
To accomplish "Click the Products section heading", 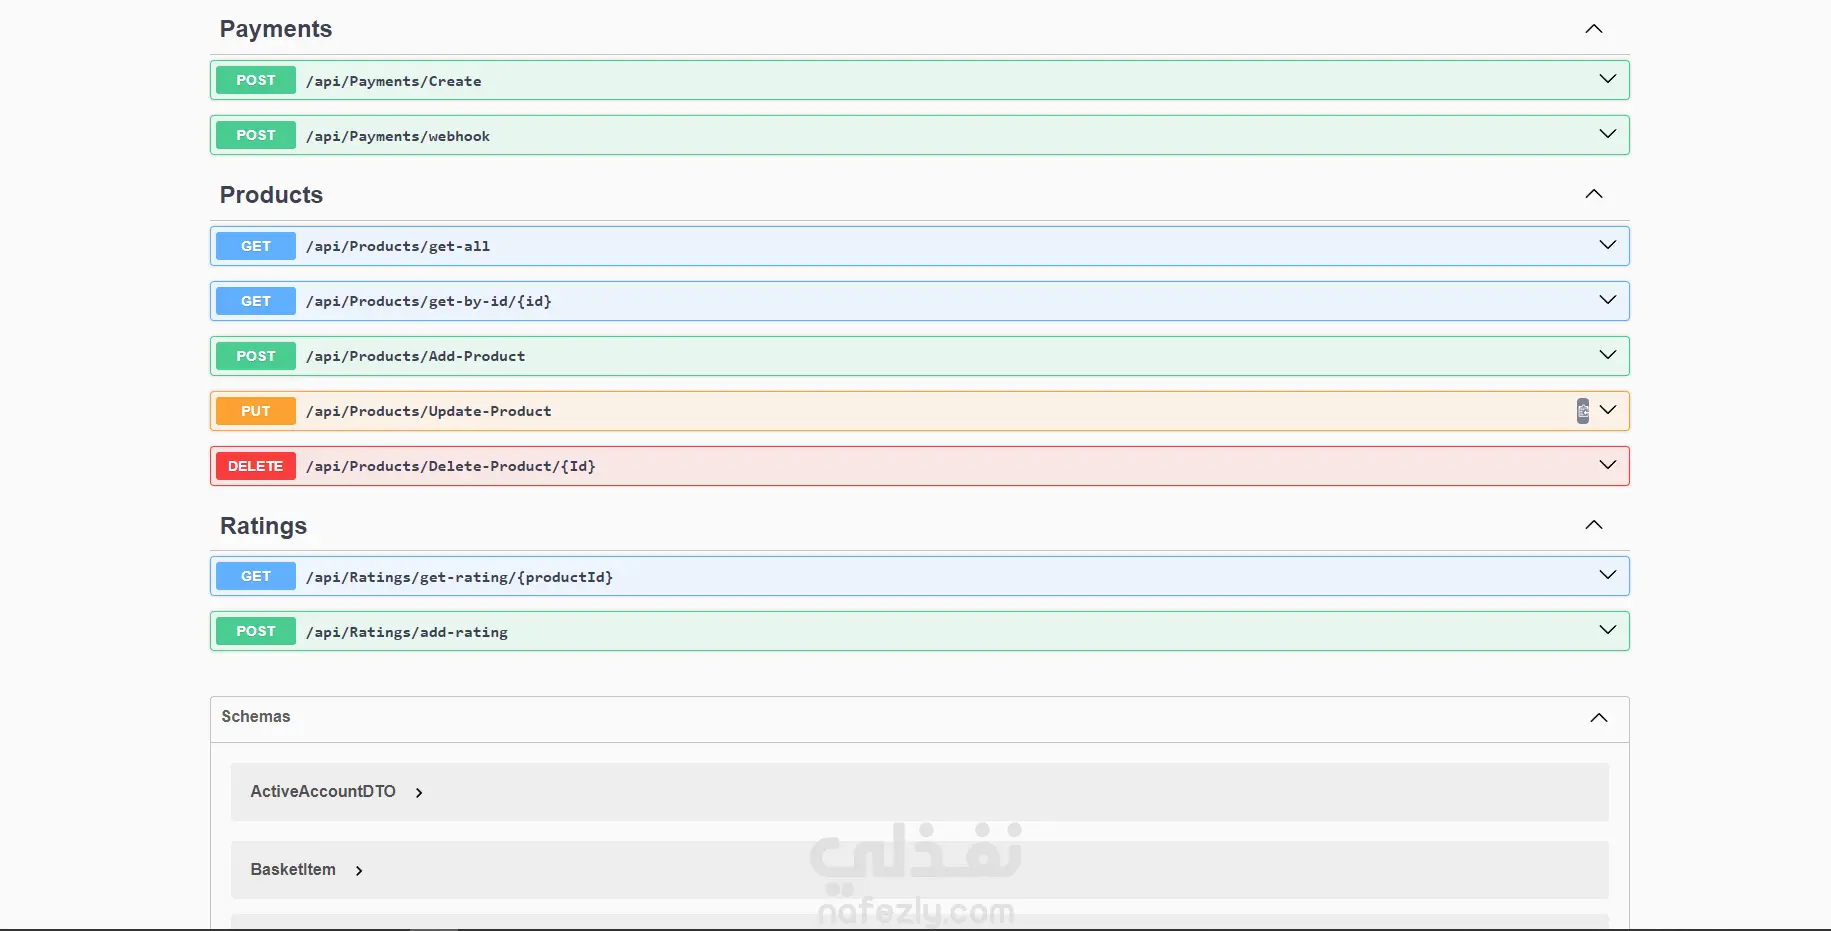I will click(271, 195).
